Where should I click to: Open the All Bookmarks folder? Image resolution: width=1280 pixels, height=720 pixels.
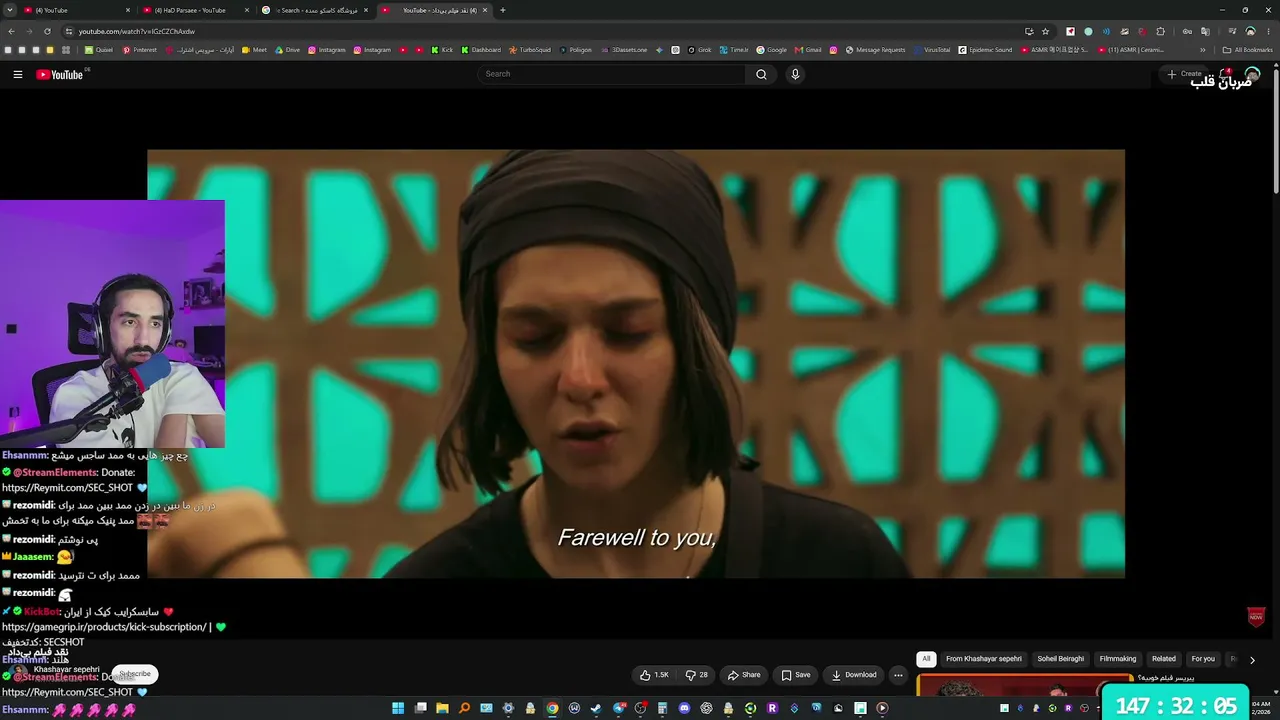tap(1248, 50)
